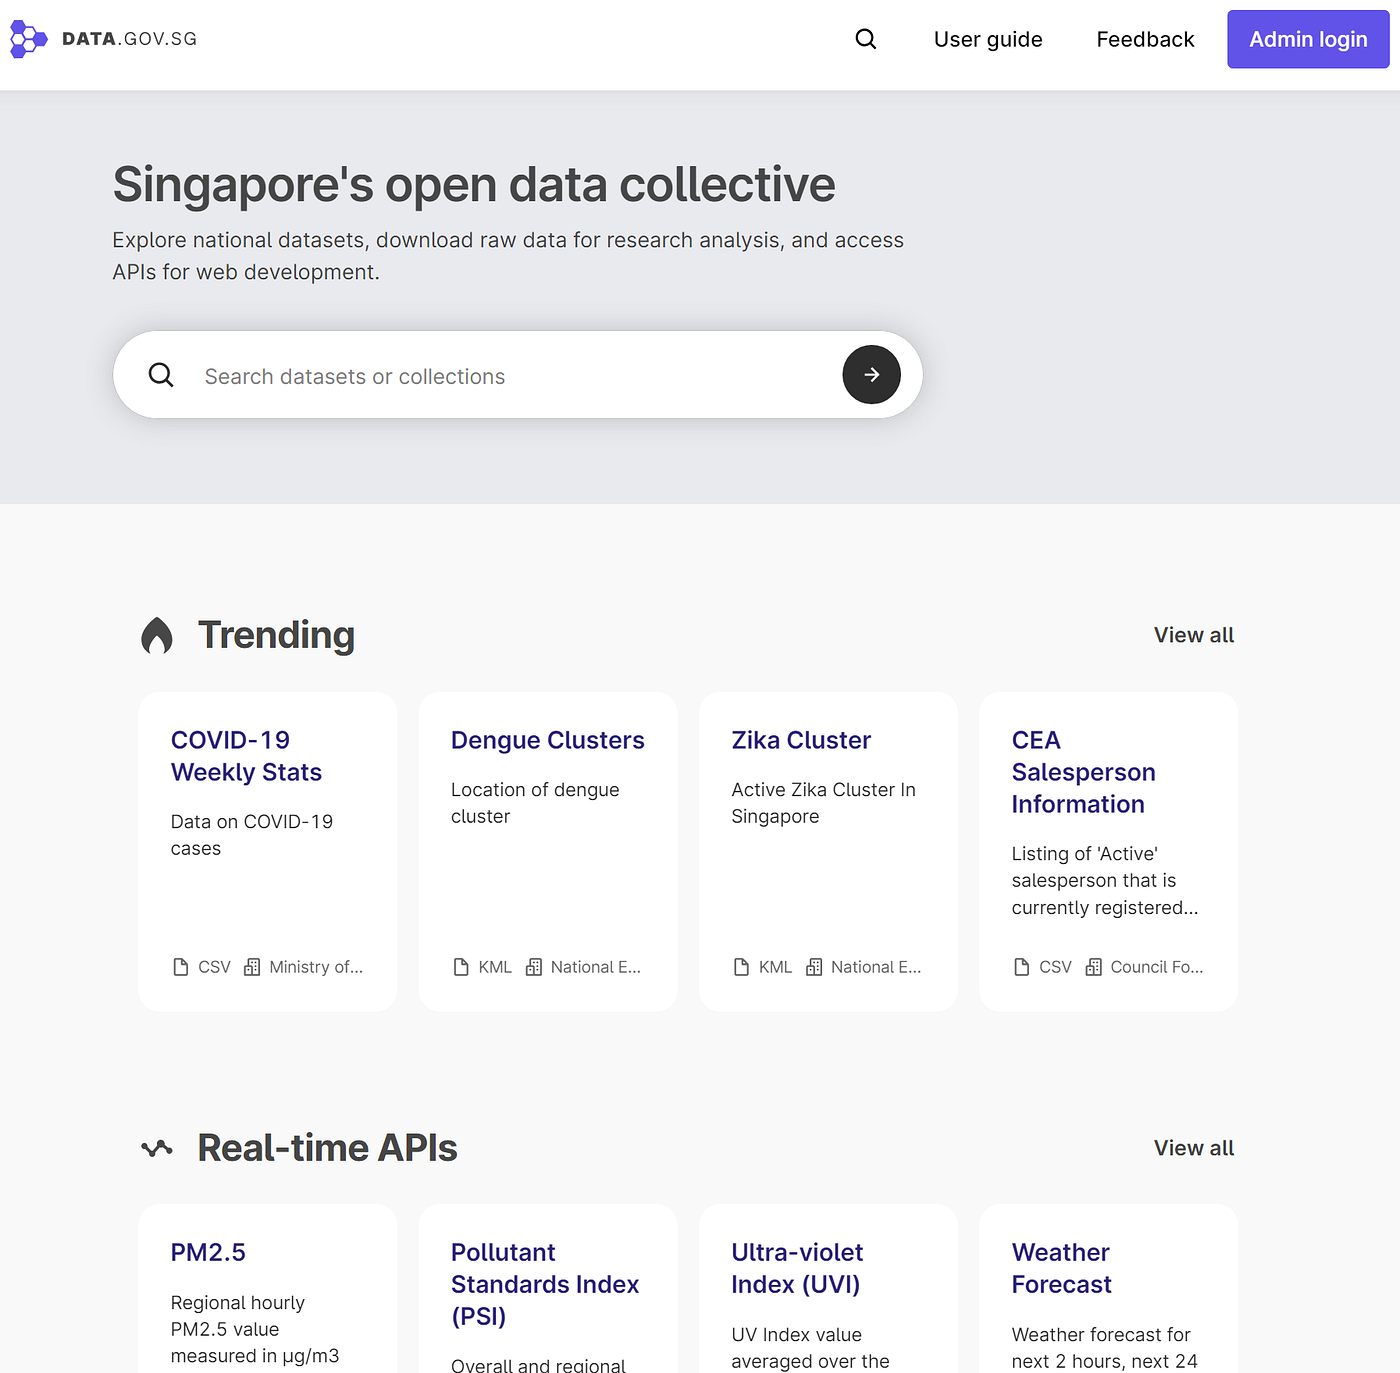The image size is (1400, 1373).
Task: Click 'Location of dengue cluster' text
Action: (535, 803)
